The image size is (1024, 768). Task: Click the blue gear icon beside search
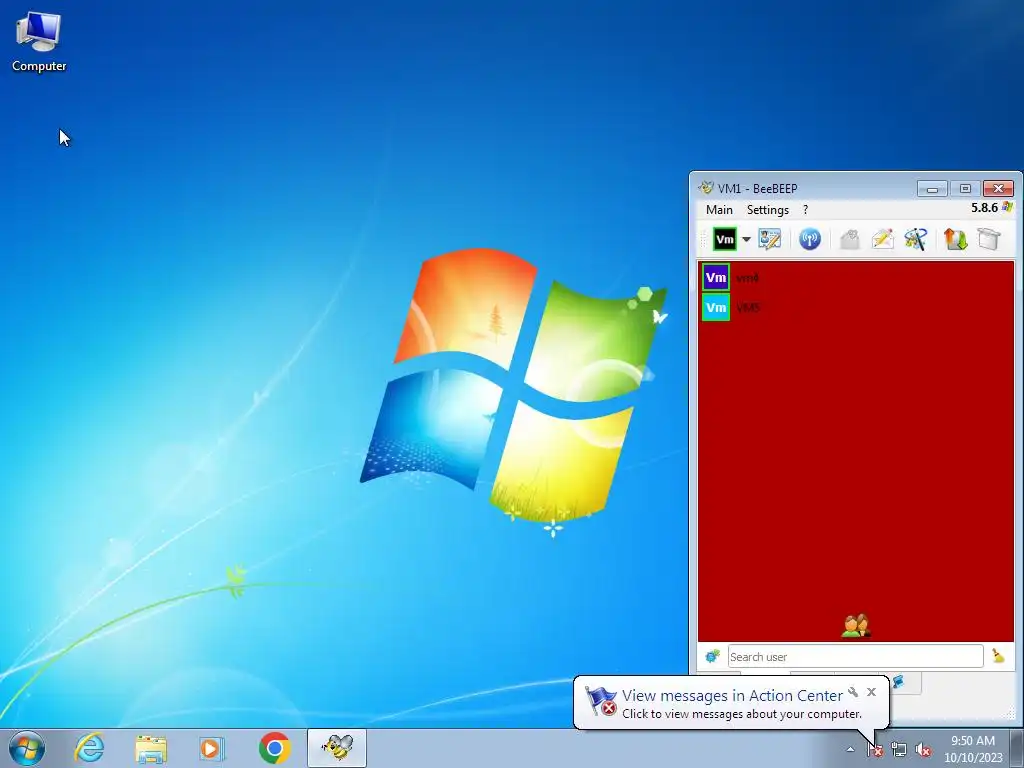(x=712, y=656)
